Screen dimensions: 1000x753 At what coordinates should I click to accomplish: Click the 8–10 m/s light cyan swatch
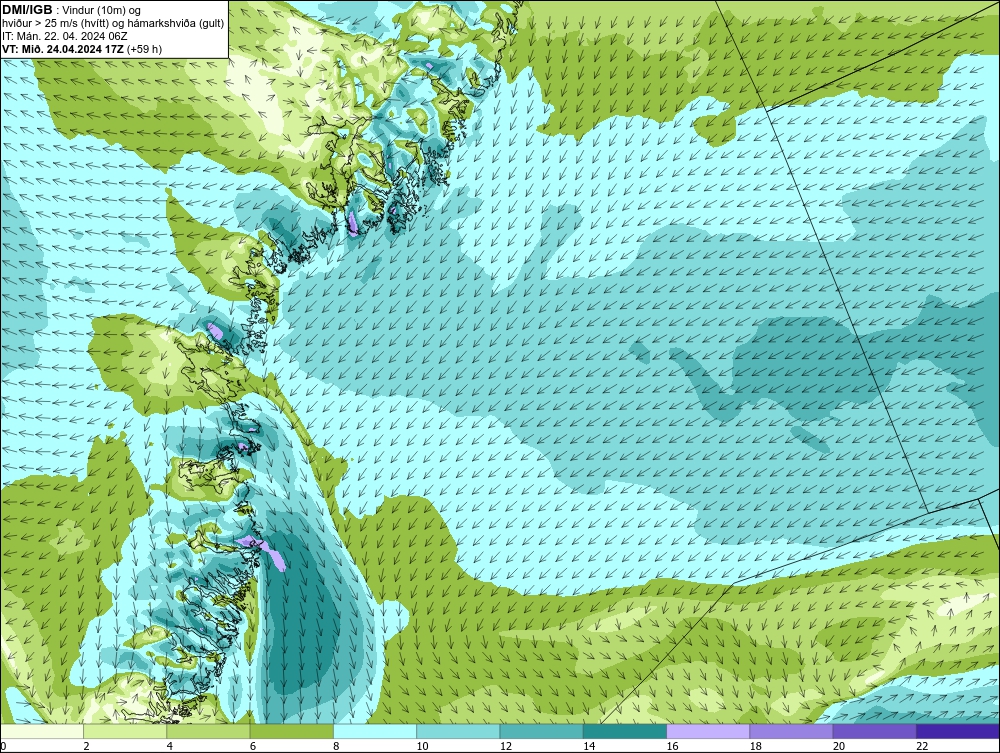coord(375,731)
